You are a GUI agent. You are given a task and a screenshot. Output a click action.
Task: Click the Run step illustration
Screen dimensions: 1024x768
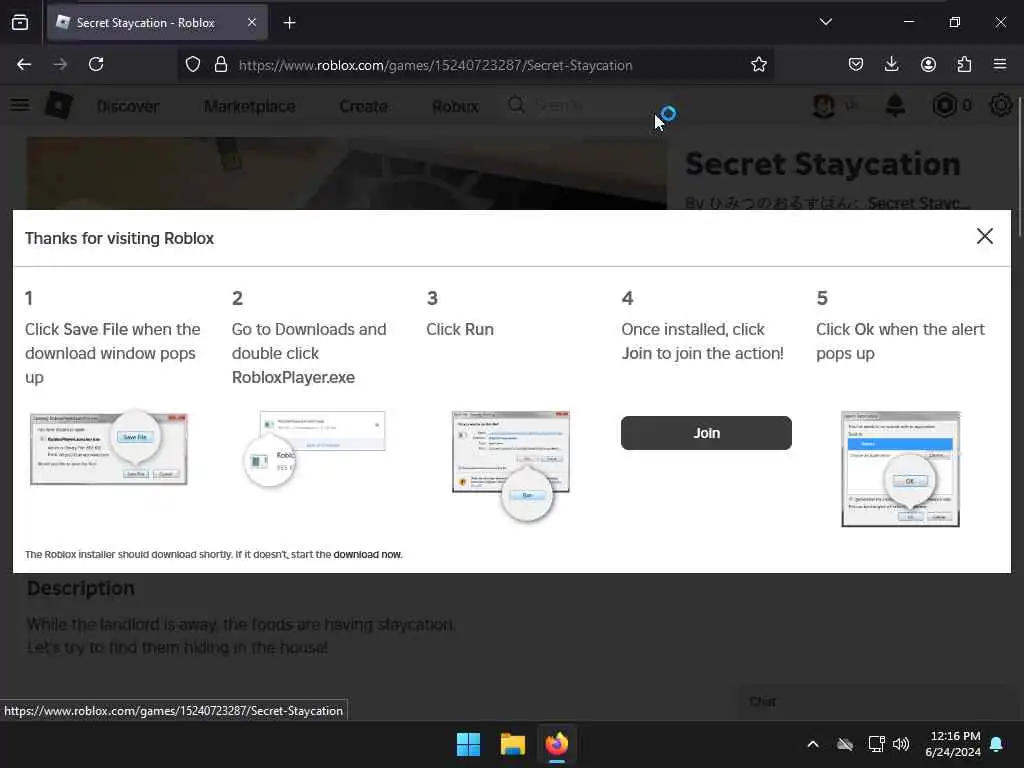[x=511, y=464]
